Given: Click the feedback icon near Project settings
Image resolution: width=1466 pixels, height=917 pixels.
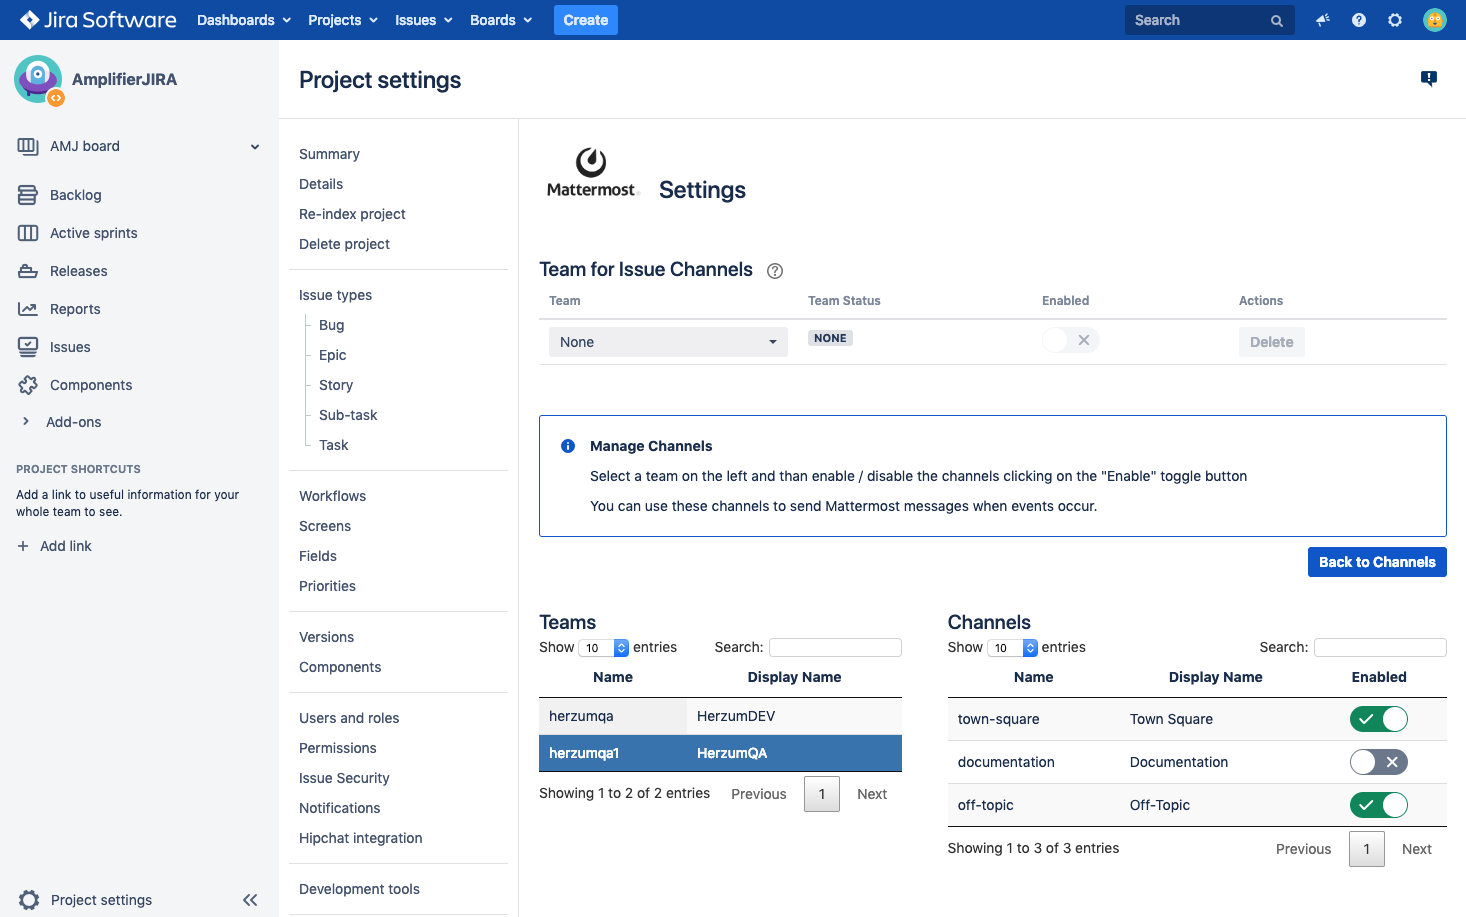Looking at the screenshot, I should [x=1429, y=79].
